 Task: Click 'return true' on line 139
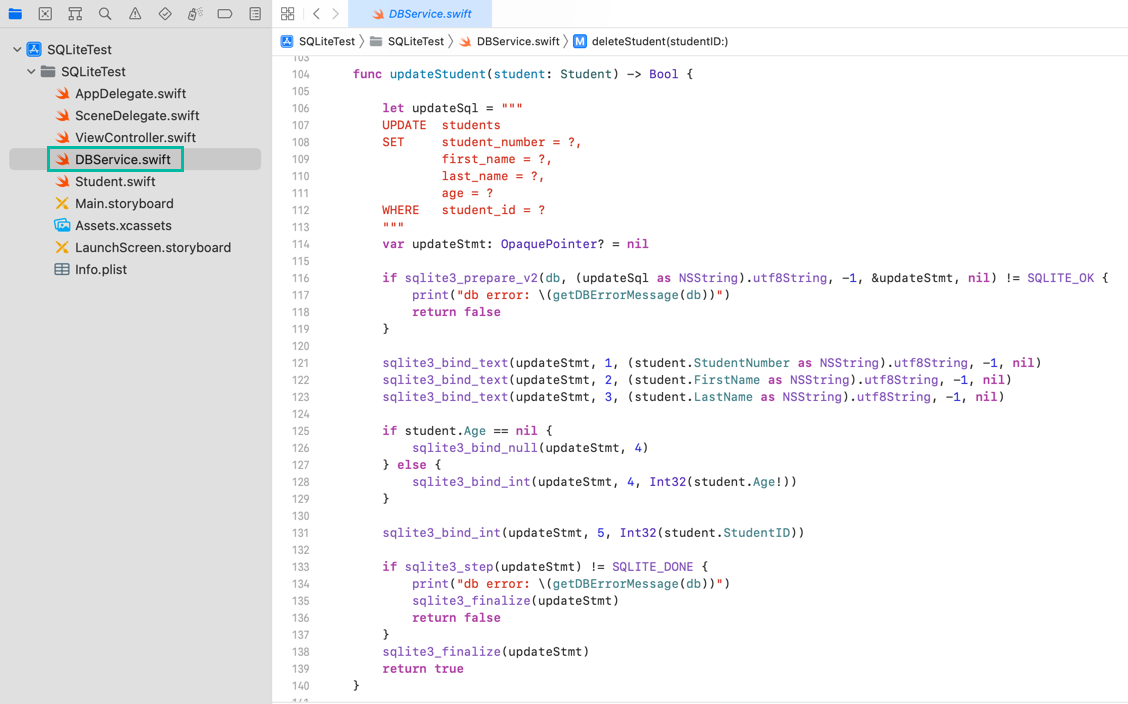pos(423,669)
